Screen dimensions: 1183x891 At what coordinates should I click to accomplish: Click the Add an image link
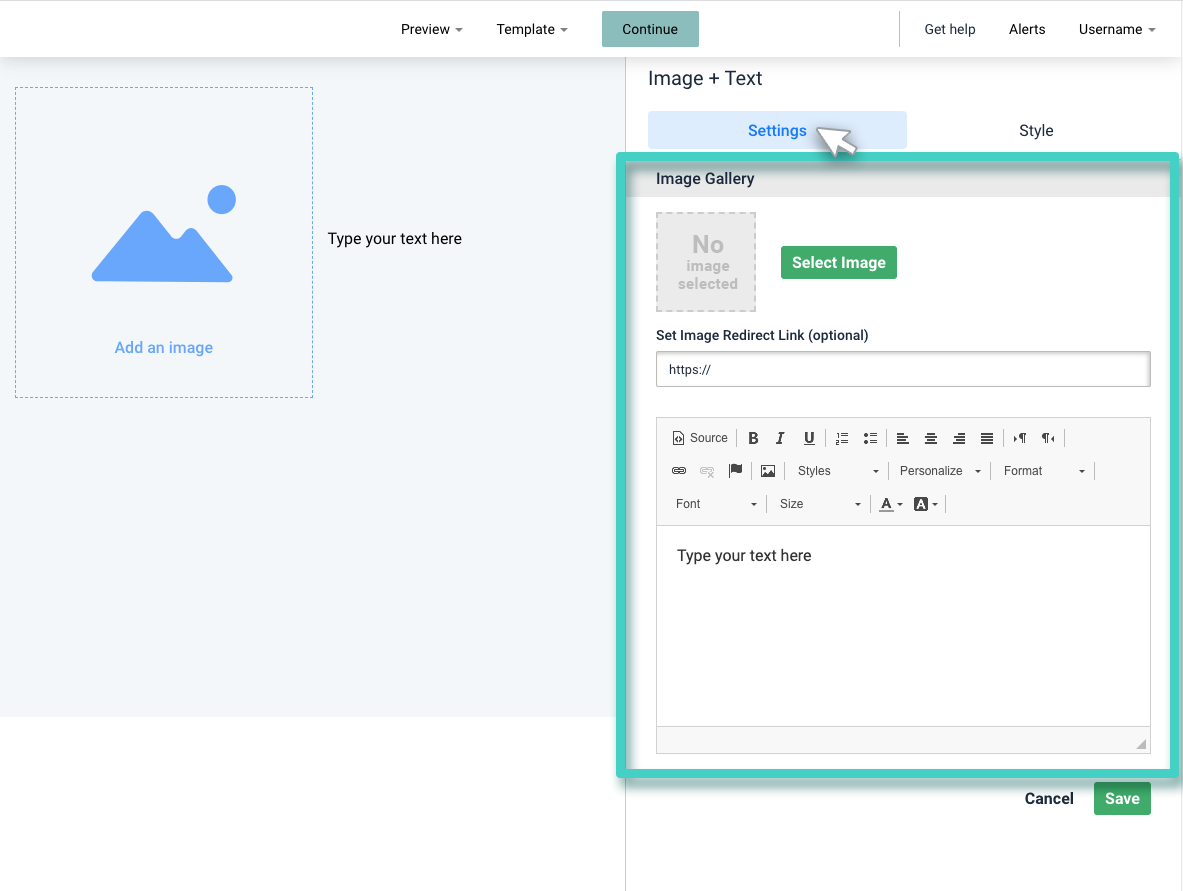pos(164,348)
